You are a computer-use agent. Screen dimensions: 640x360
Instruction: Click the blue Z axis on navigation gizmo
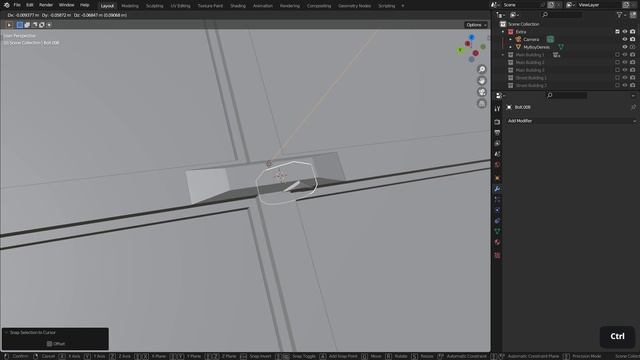click(471, 37)
